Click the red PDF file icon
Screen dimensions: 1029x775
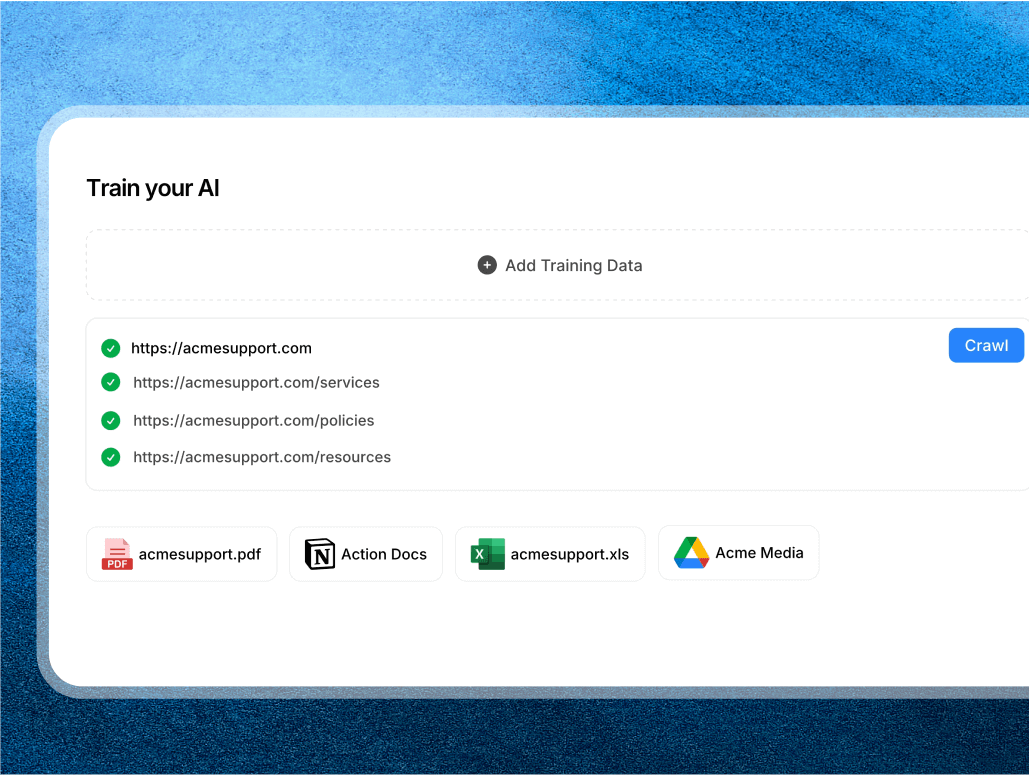point(117,554)
